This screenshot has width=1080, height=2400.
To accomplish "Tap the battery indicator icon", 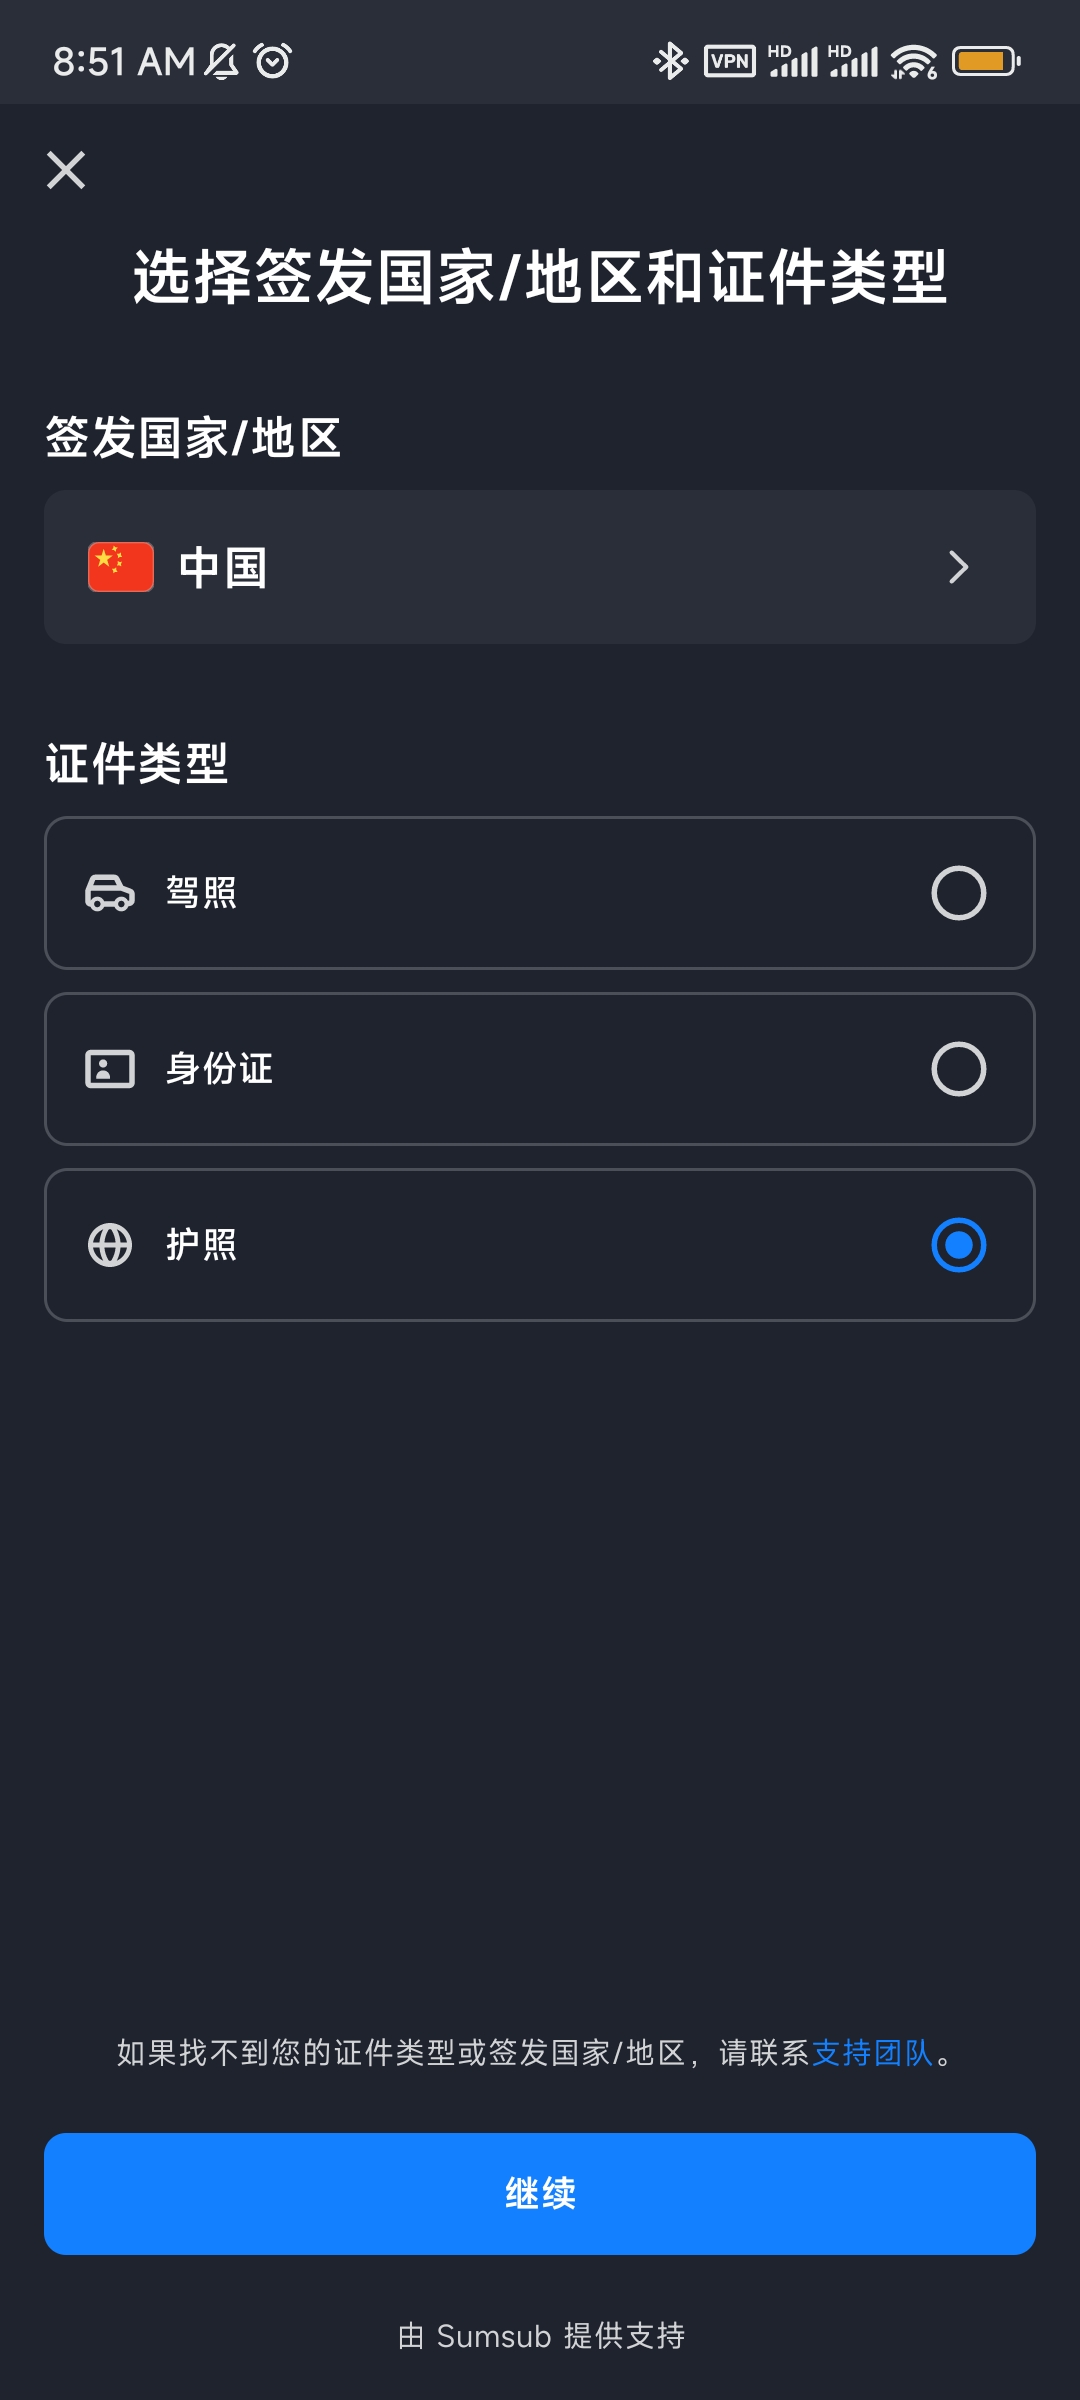I will pyautogui.click(x=986, y=61).
